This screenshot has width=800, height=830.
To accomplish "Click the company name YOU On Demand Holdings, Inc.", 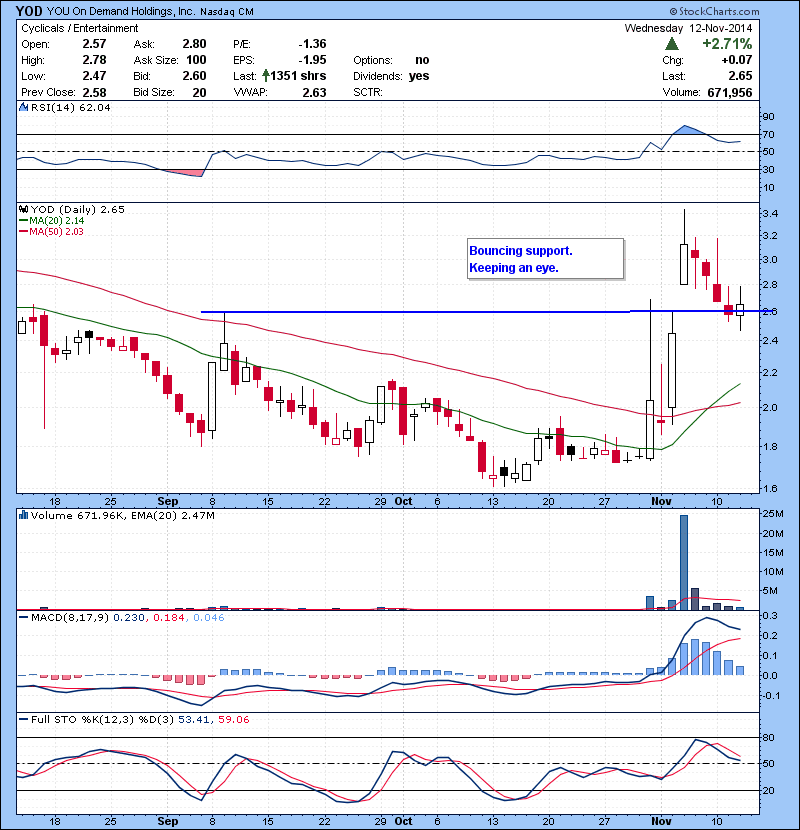I will click(x=121, y=11).
